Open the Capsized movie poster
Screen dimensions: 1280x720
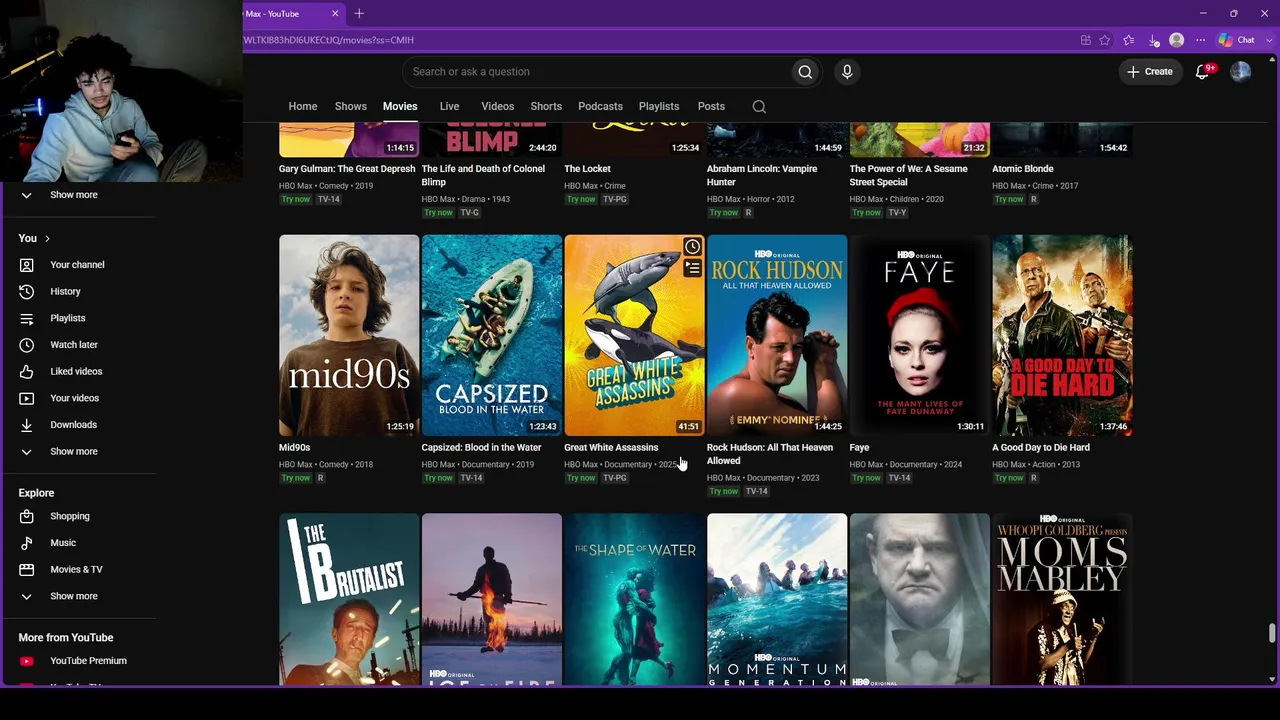(492, 335)
